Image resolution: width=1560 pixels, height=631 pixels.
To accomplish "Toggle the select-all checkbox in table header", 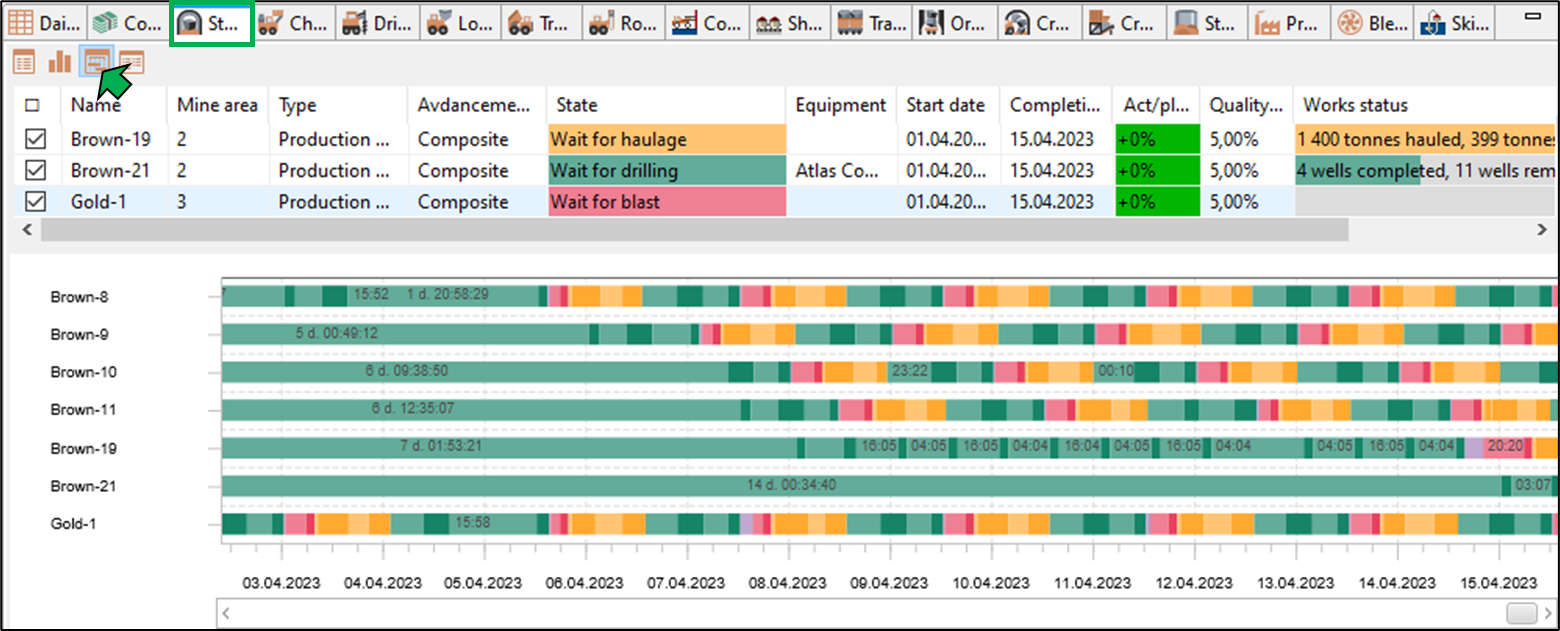I will (x=33, y=105).
